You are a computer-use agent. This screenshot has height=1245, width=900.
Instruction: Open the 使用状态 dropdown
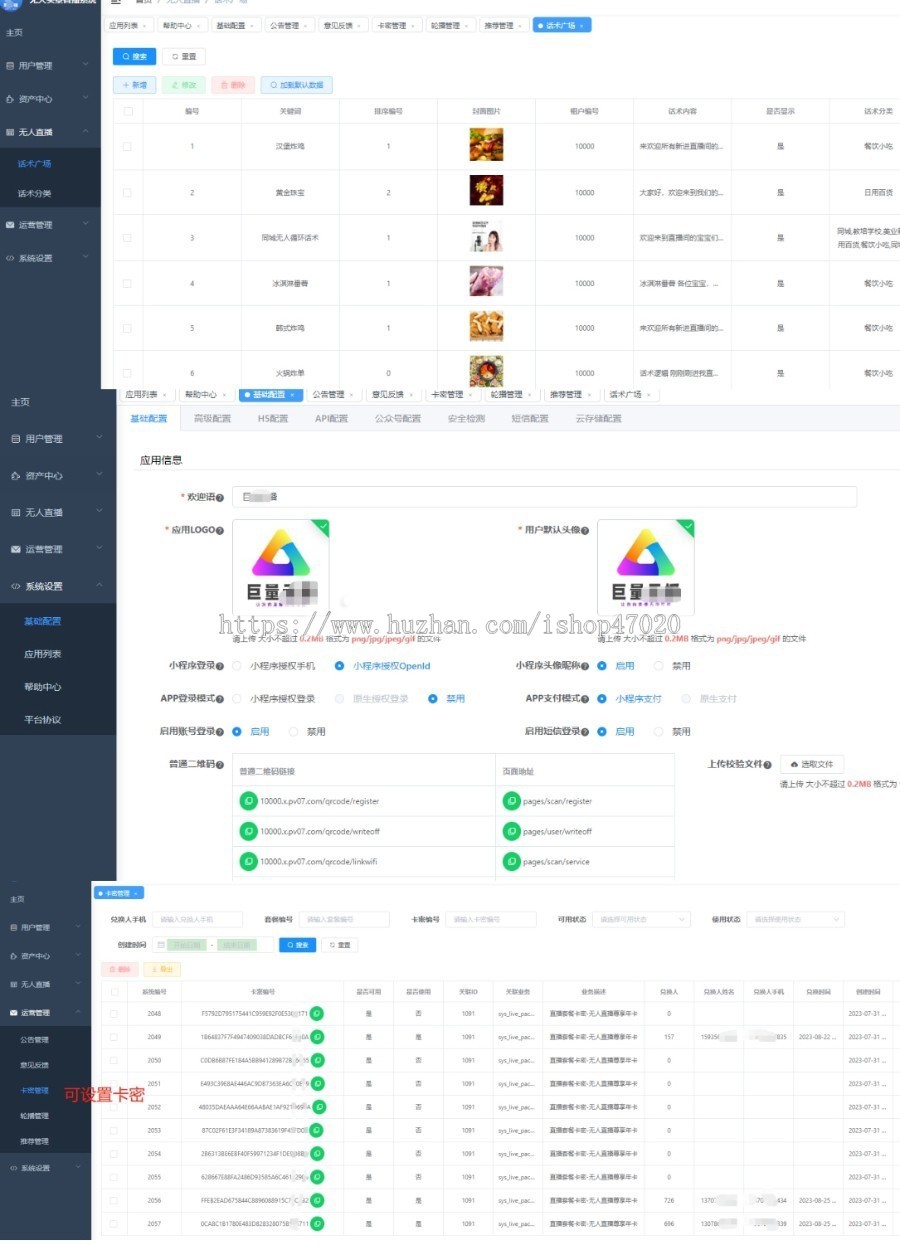tap(794, 919)
